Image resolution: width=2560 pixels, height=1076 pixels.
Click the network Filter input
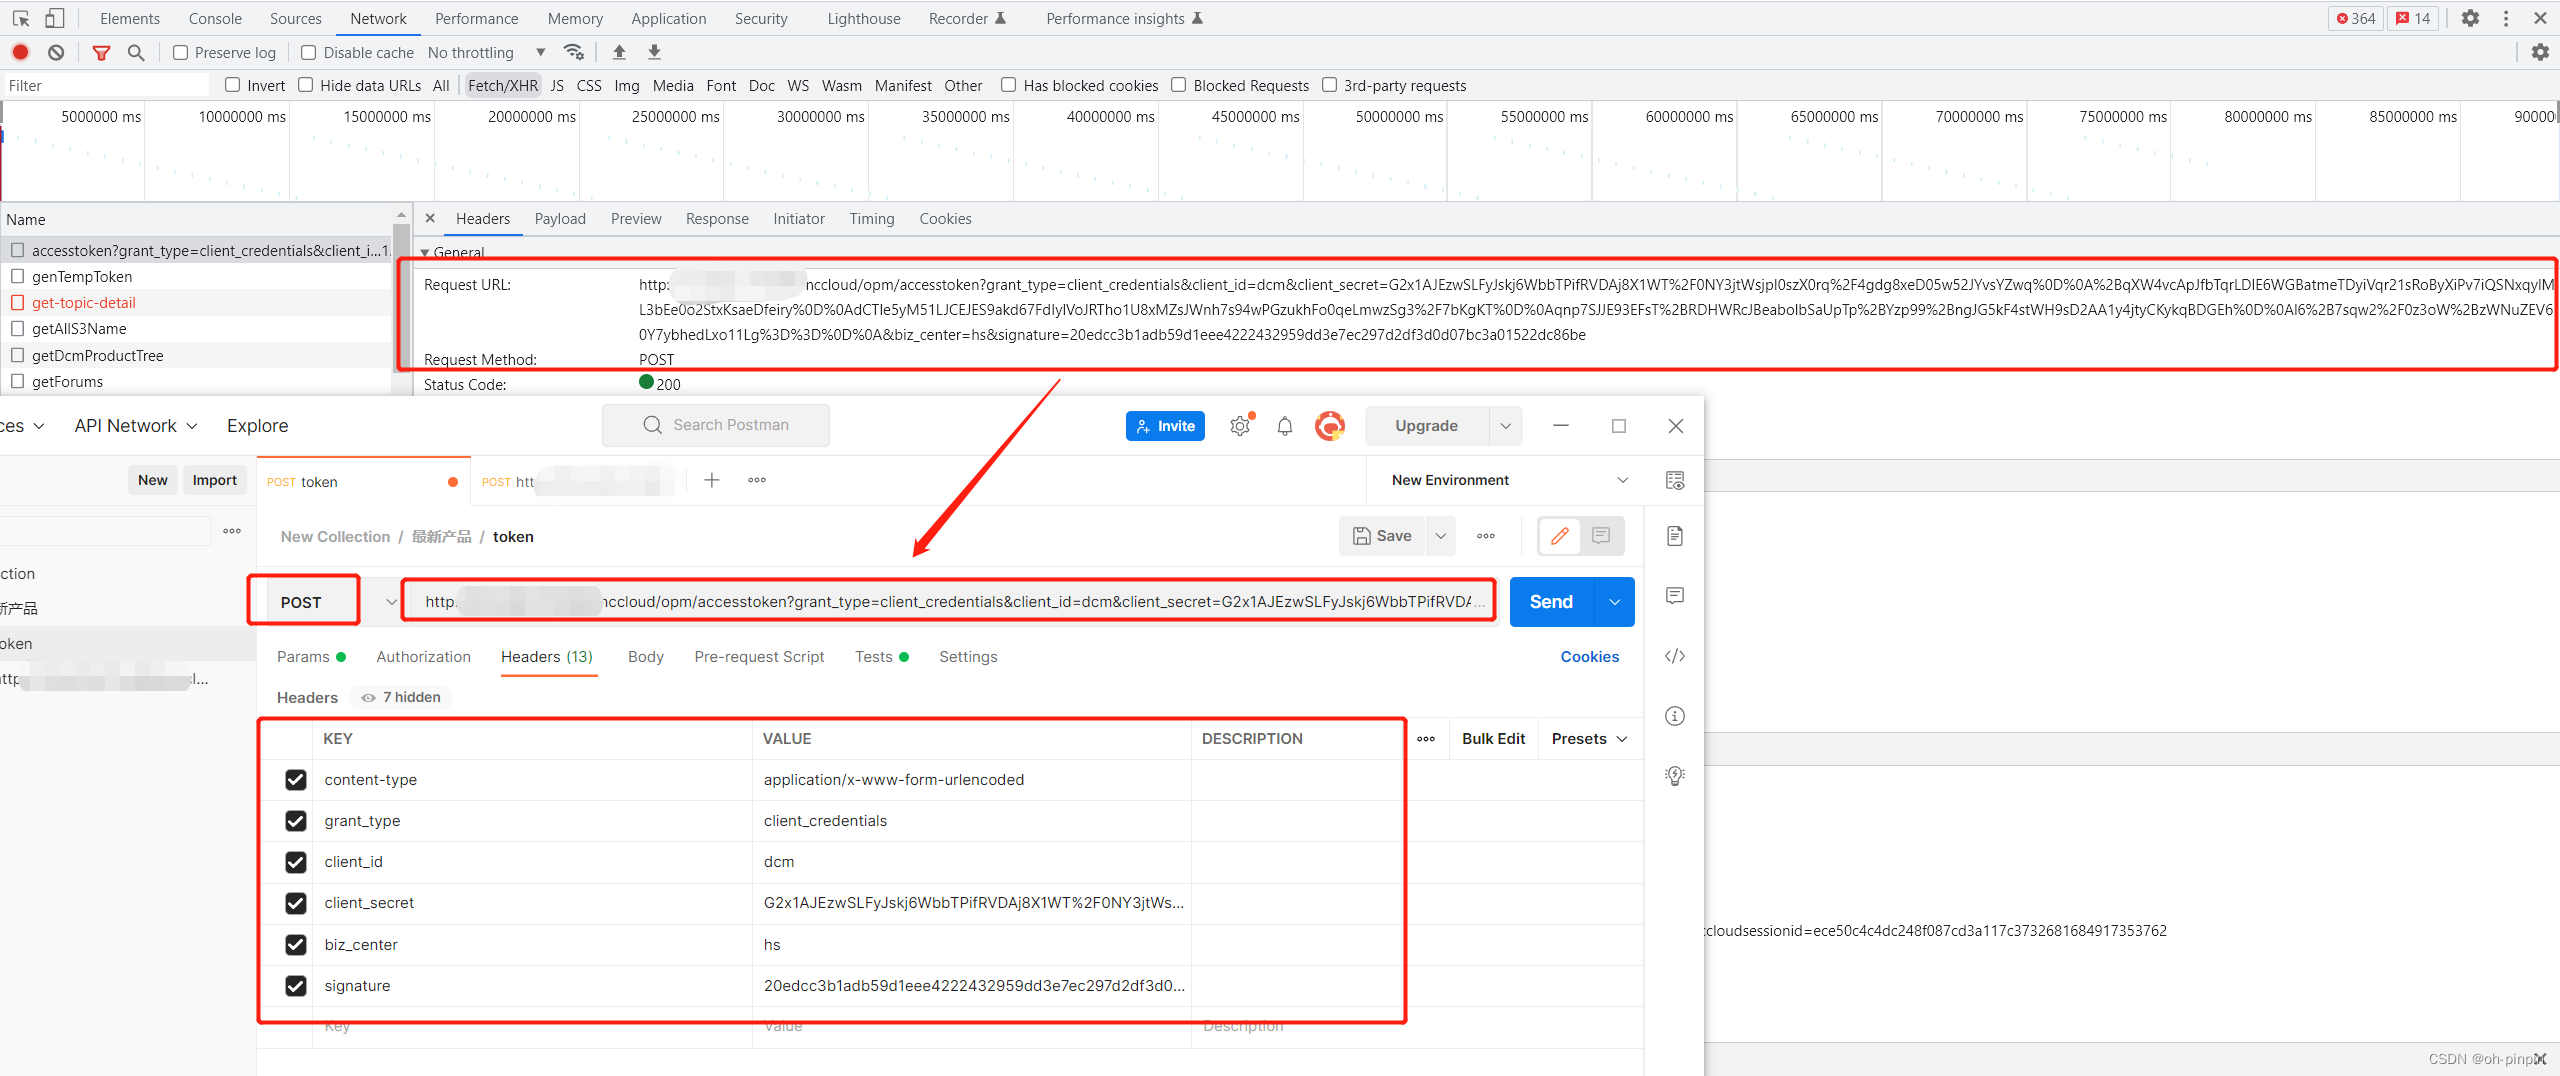(x=106, y=85)
